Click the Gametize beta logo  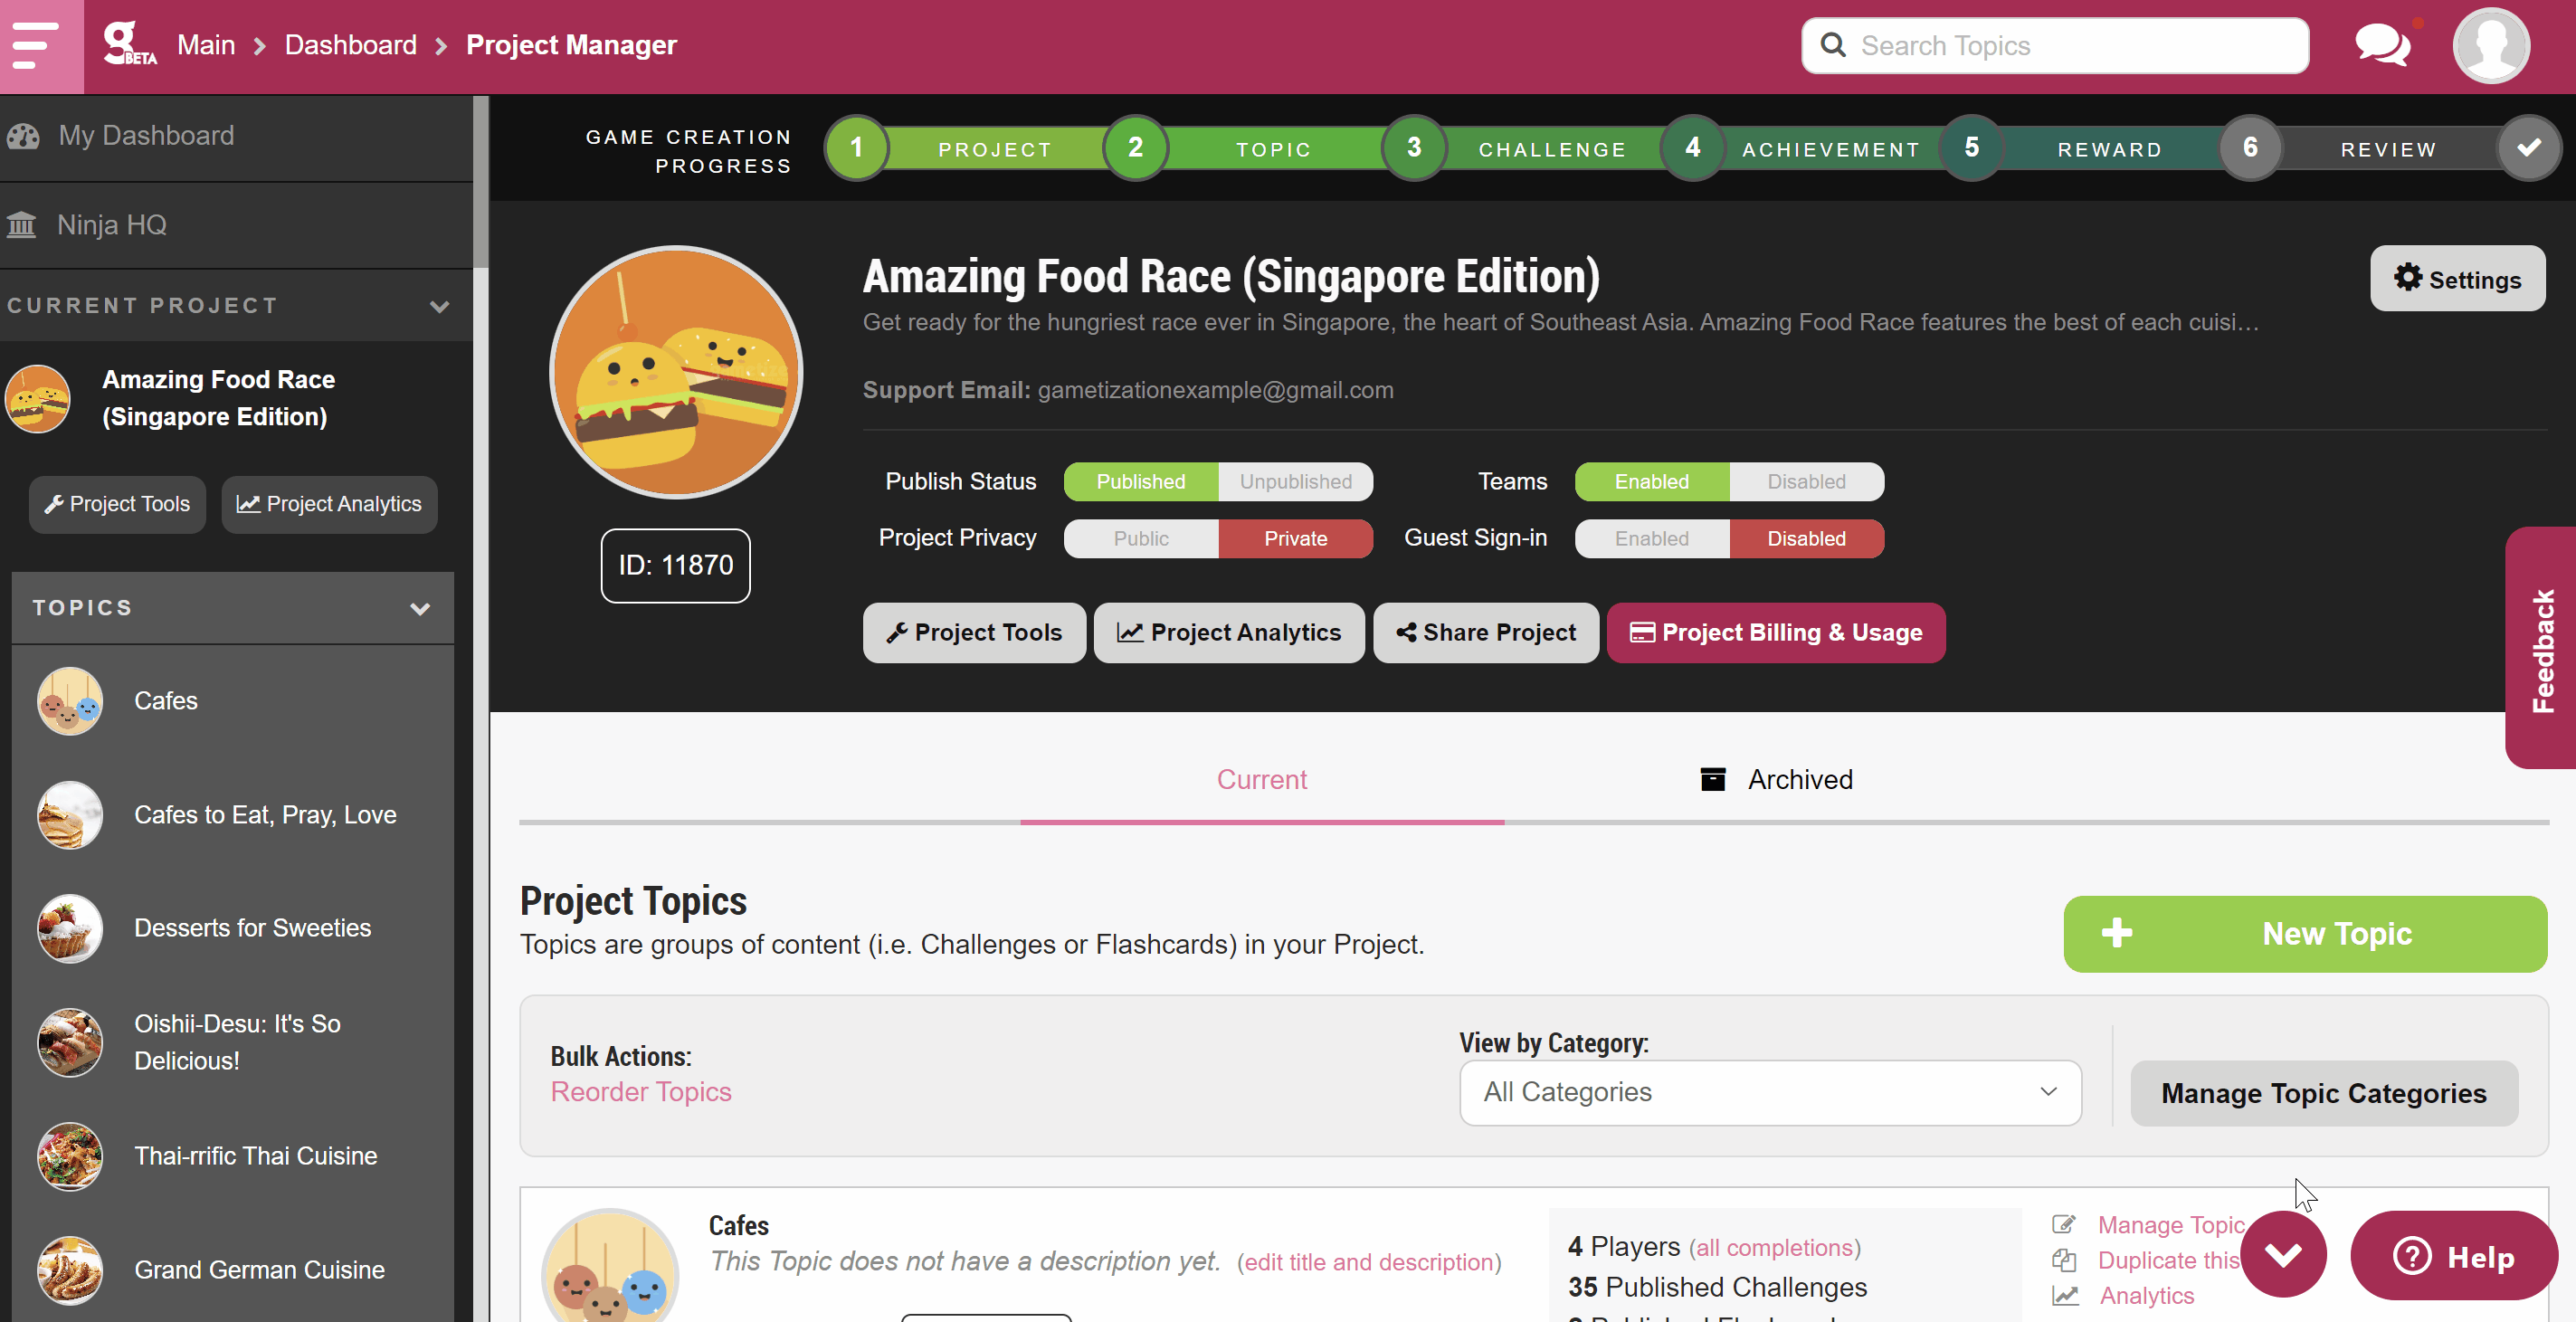click(x=129, y=45)
